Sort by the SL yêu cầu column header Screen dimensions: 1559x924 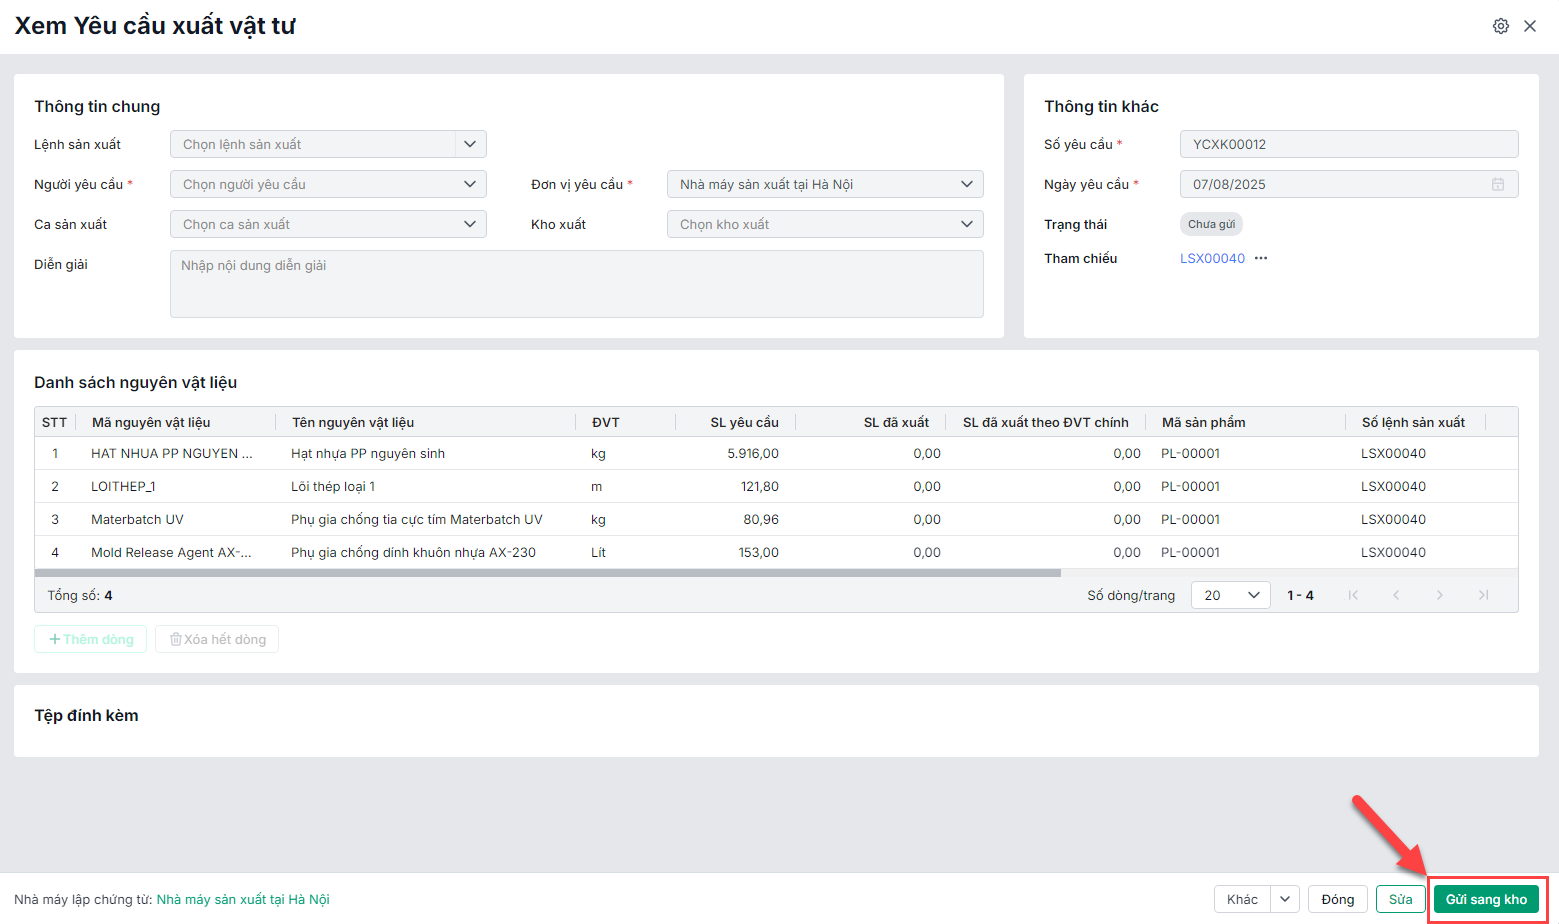coord(744,422)
